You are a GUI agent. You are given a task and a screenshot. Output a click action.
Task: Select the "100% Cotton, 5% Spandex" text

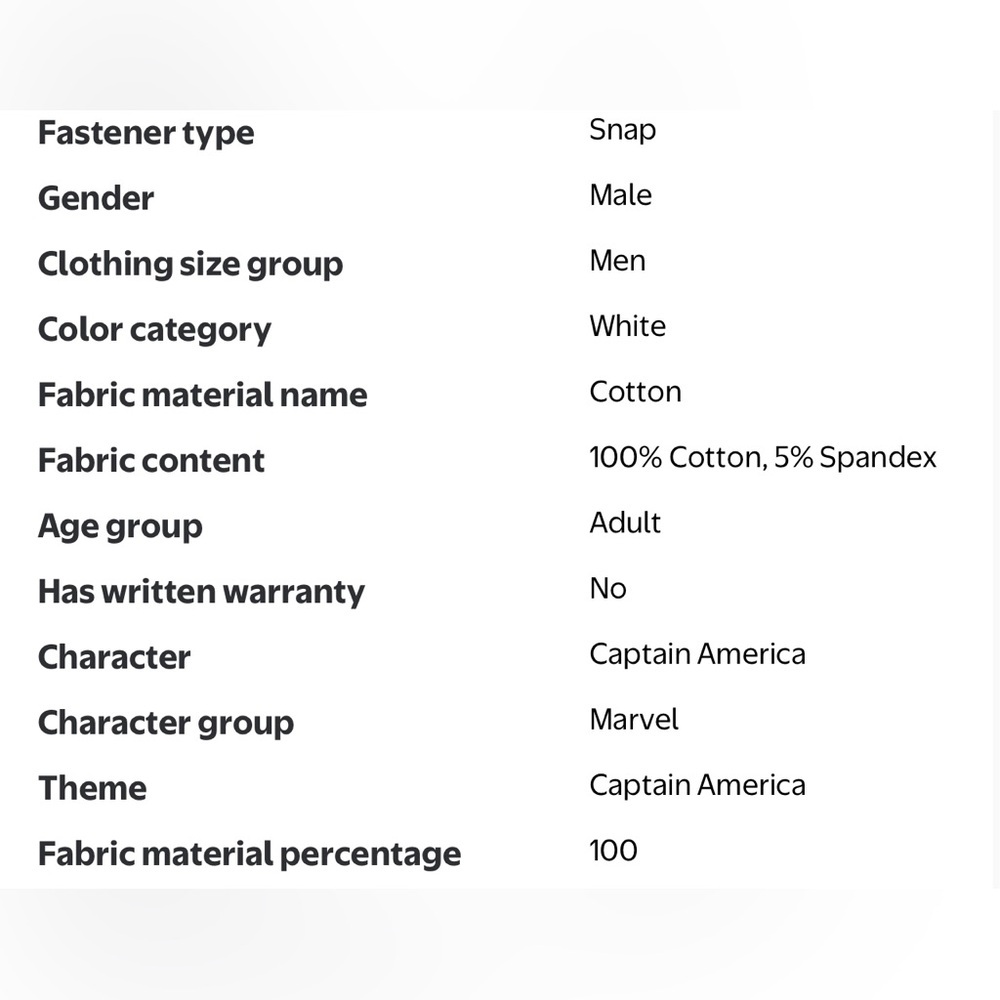762,458
